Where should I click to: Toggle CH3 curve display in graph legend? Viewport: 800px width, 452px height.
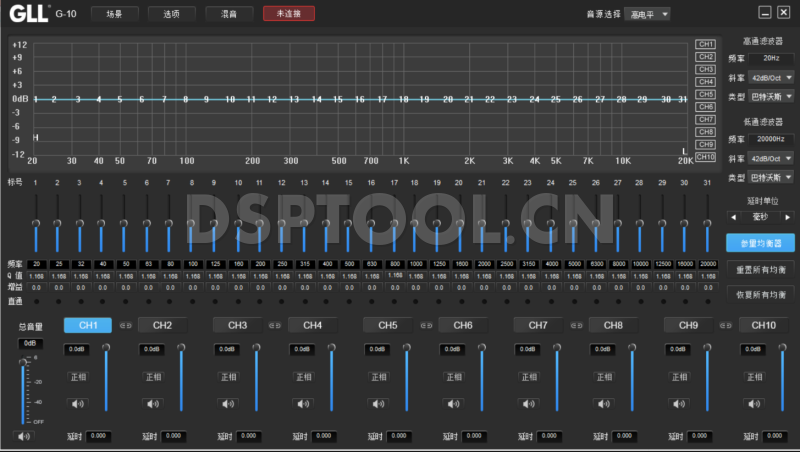click(705, 69)
